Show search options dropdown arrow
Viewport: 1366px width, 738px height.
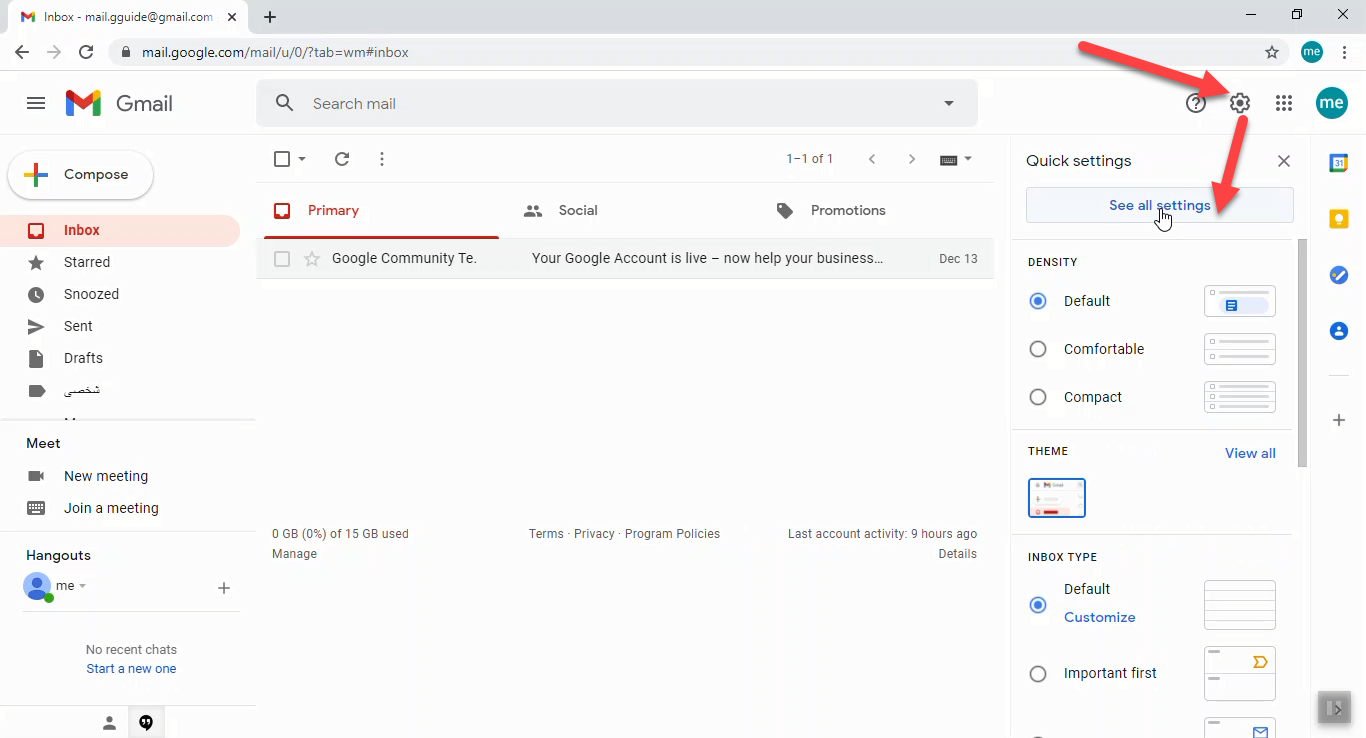[949, 103]
